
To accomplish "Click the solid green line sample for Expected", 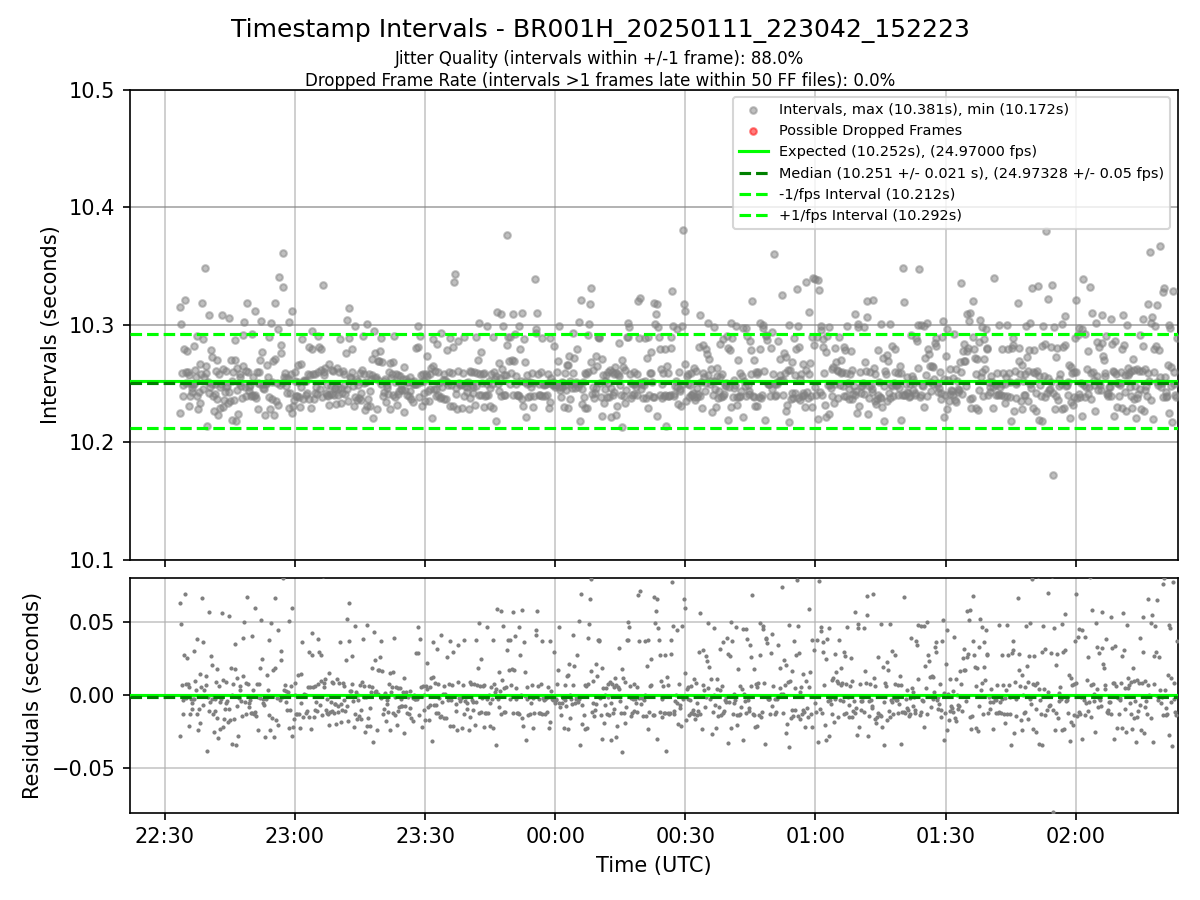I will tap(754, 152).
